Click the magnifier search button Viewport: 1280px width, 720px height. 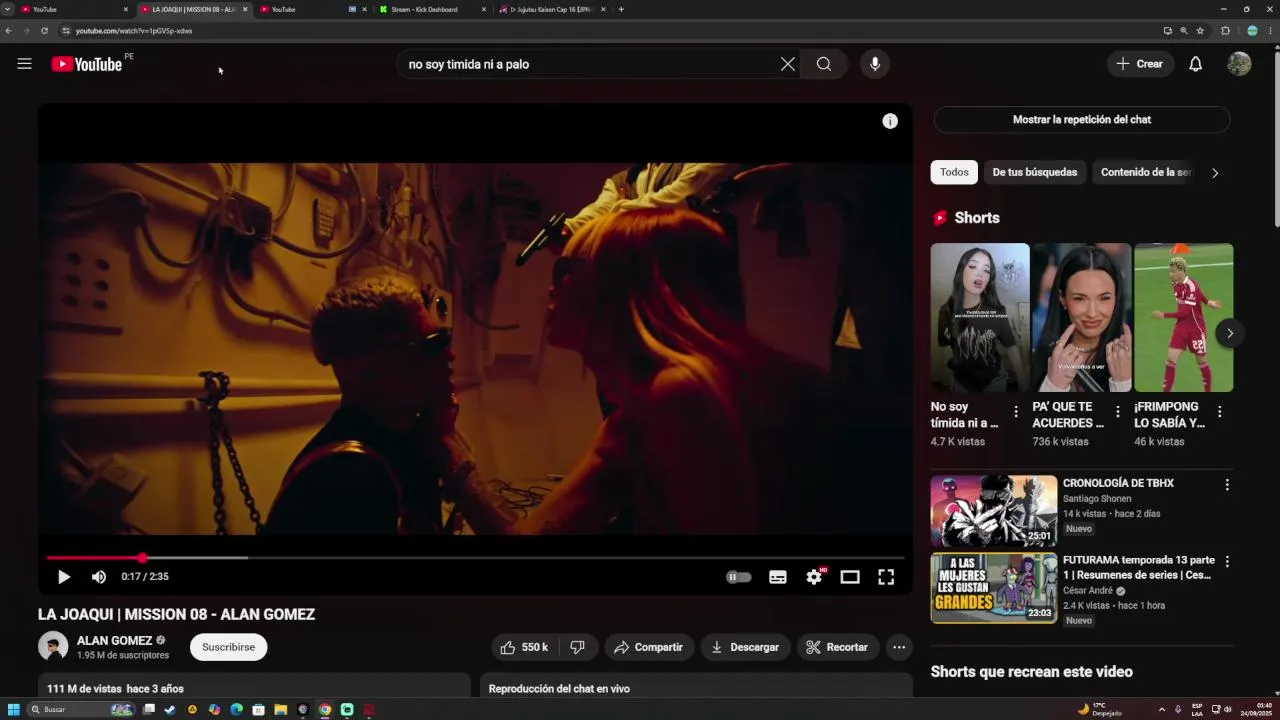(824, 64)
